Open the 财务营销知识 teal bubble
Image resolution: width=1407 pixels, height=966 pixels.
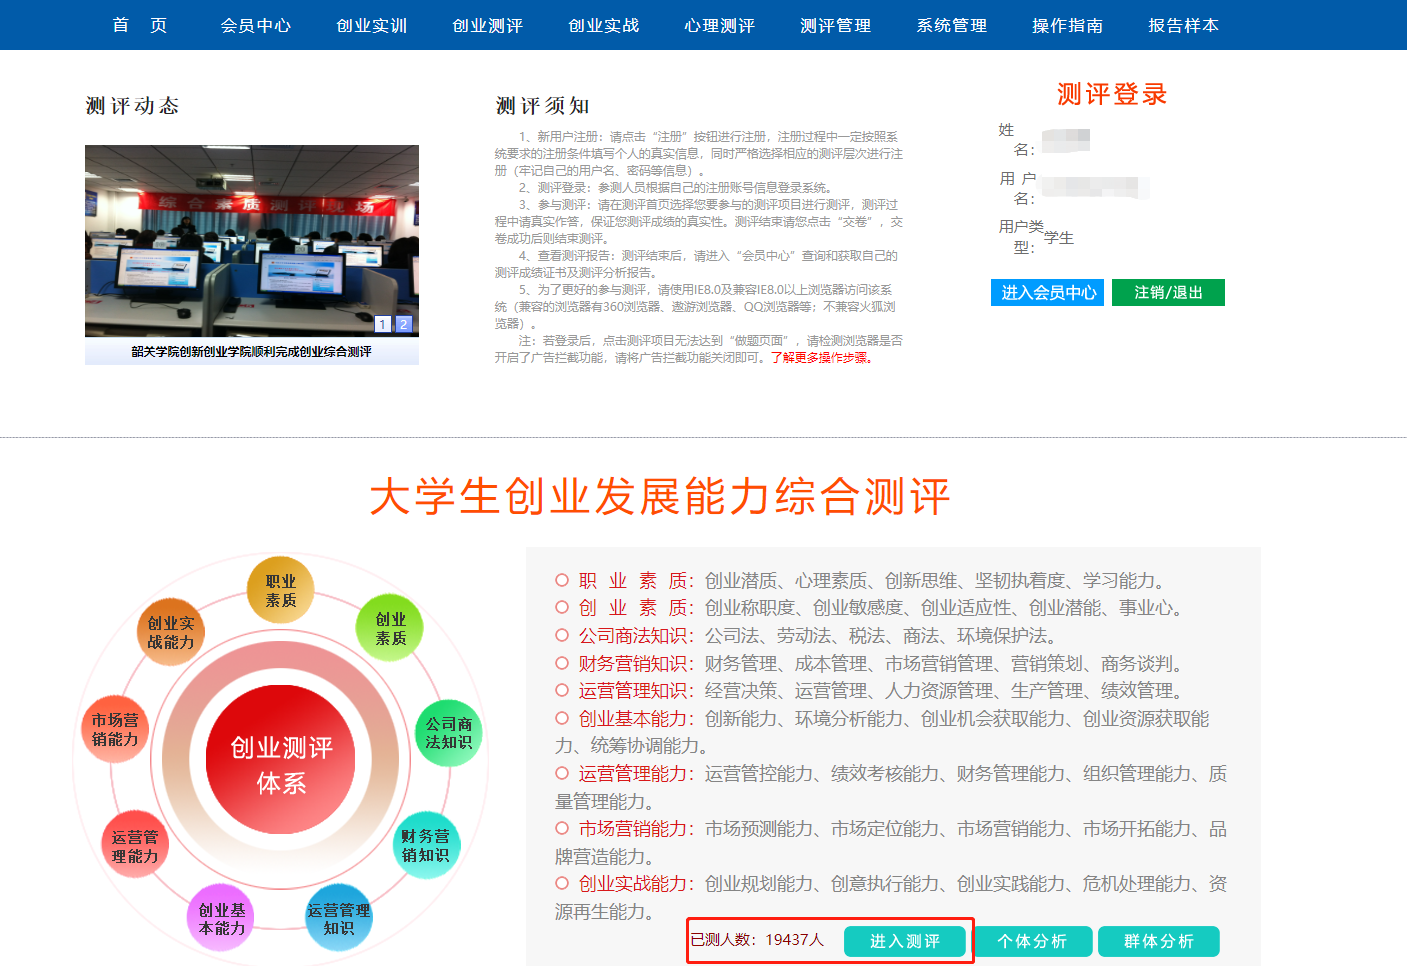click(x=426, y=845)
